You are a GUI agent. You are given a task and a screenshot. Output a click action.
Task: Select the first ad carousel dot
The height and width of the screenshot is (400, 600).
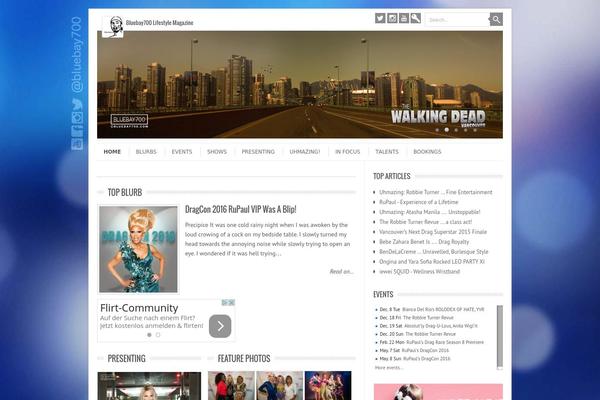149,335
